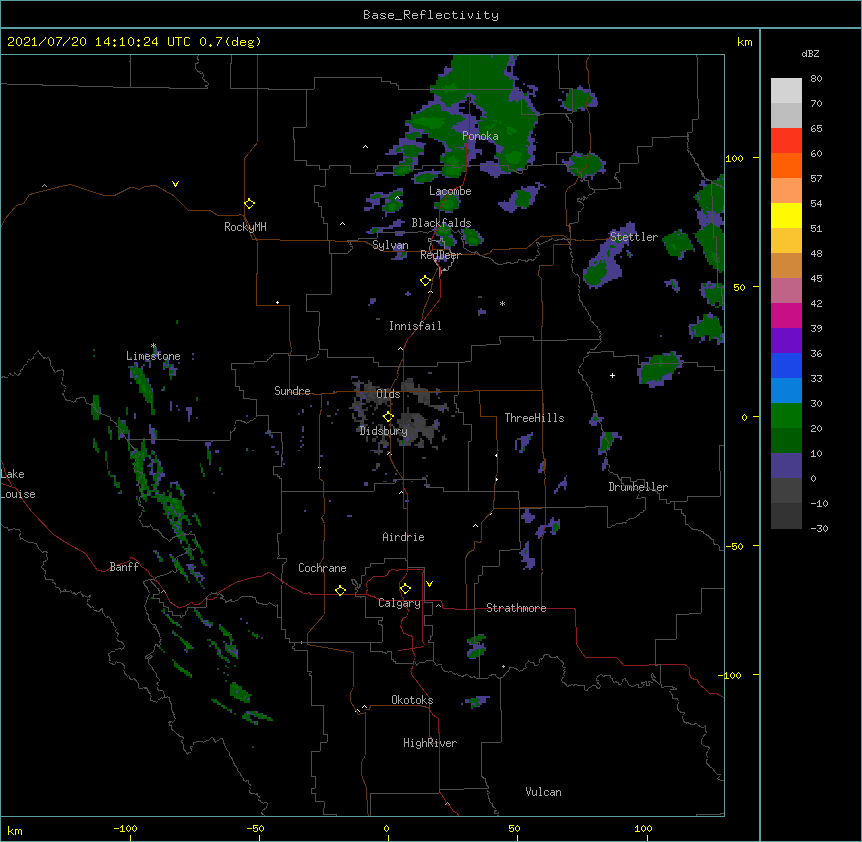Image resolution: width=862 pixels, height=842 pixels.
Task: Click the Blackfalds city label
Action: [441, 223]
